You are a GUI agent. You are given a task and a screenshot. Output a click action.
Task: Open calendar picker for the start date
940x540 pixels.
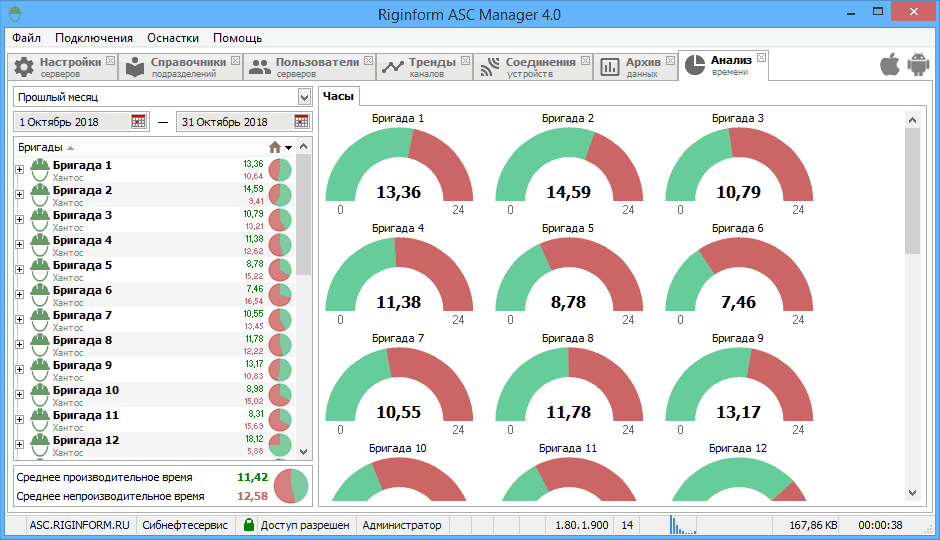click(139, 122)
